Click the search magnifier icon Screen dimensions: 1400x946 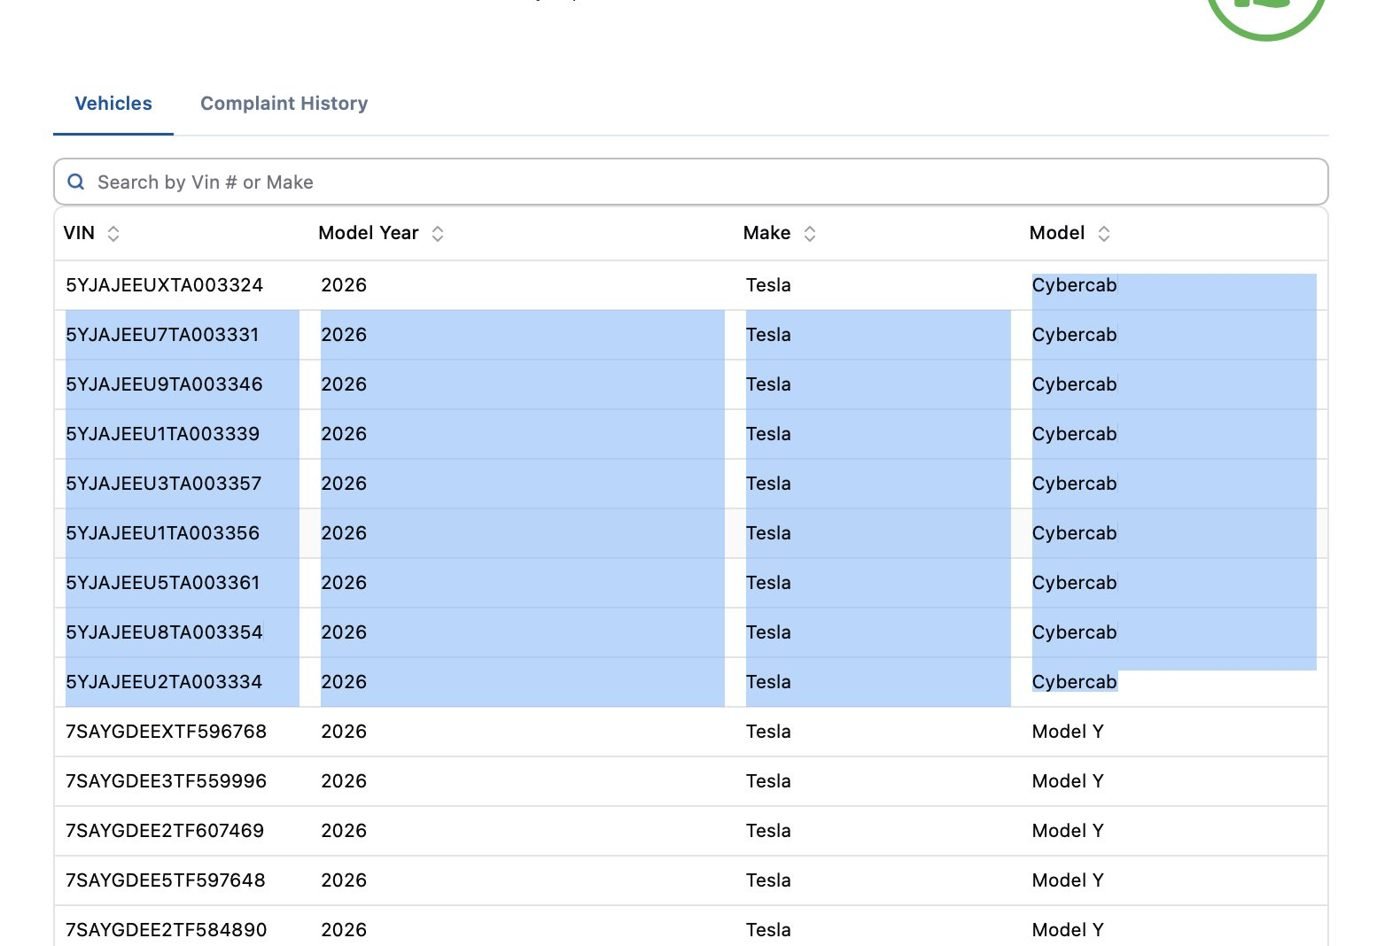[76, 182]
